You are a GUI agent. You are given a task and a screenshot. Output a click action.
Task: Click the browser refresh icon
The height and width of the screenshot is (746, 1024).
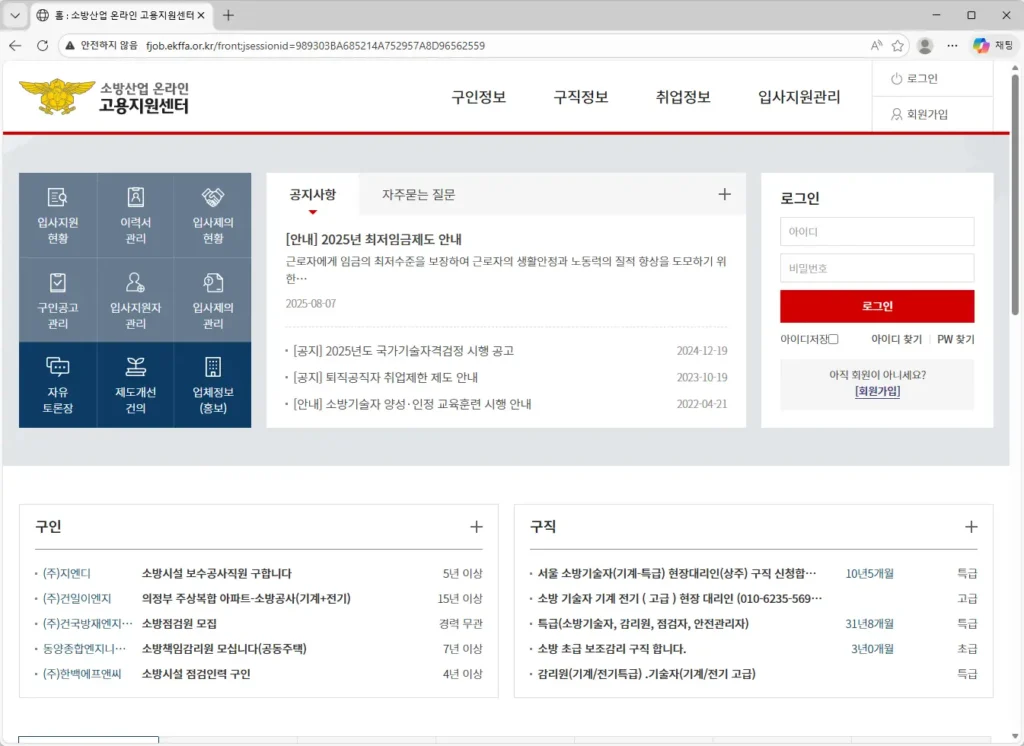pyautogui.click(x=42, y=46)
